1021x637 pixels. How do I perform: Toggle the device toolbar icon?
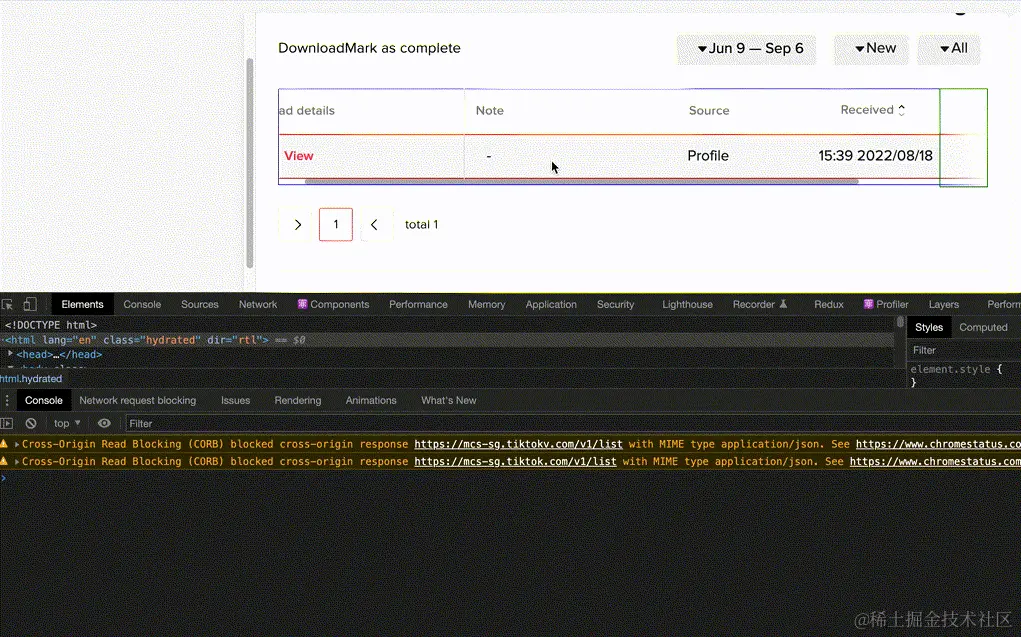coord(30,304)
